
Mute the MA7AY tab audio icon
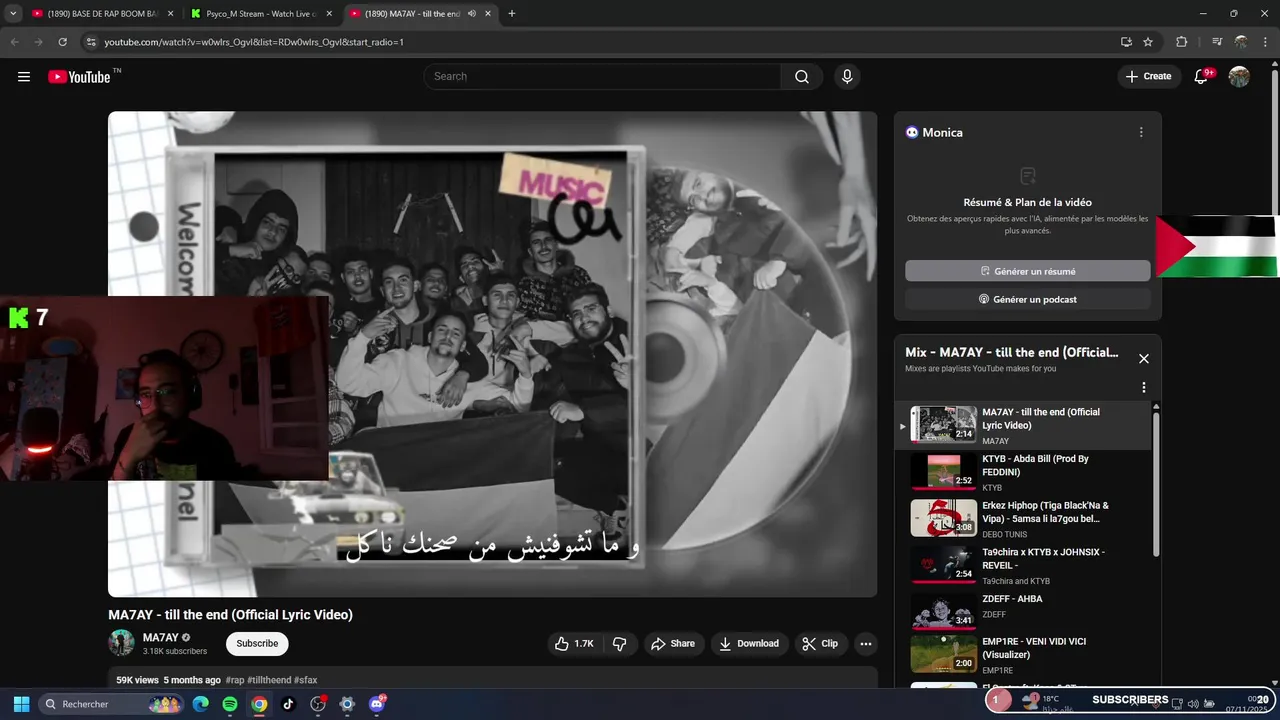coord(472,14)
